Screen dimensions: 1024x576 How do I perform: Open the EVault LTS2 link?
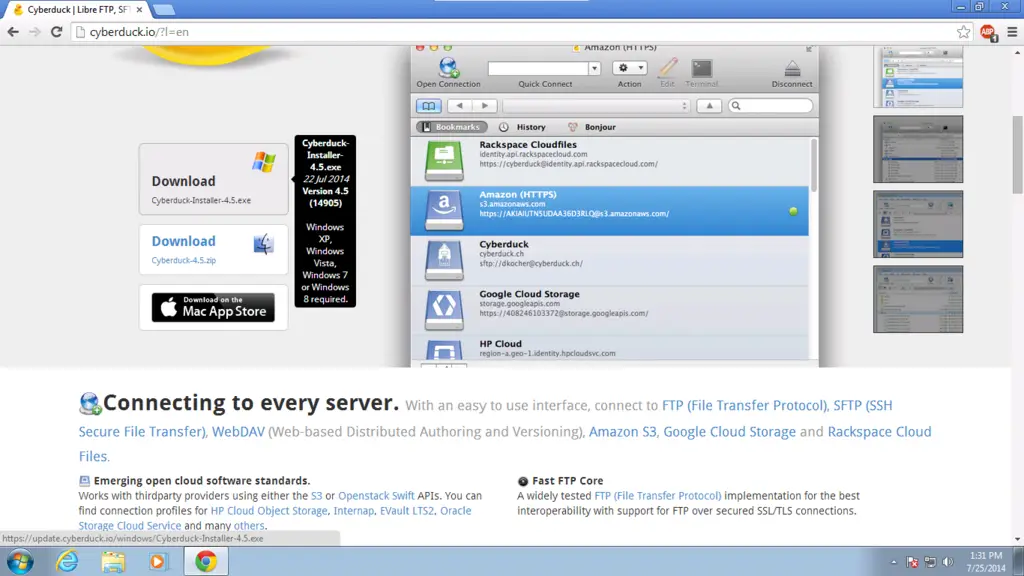click(407, 511)
